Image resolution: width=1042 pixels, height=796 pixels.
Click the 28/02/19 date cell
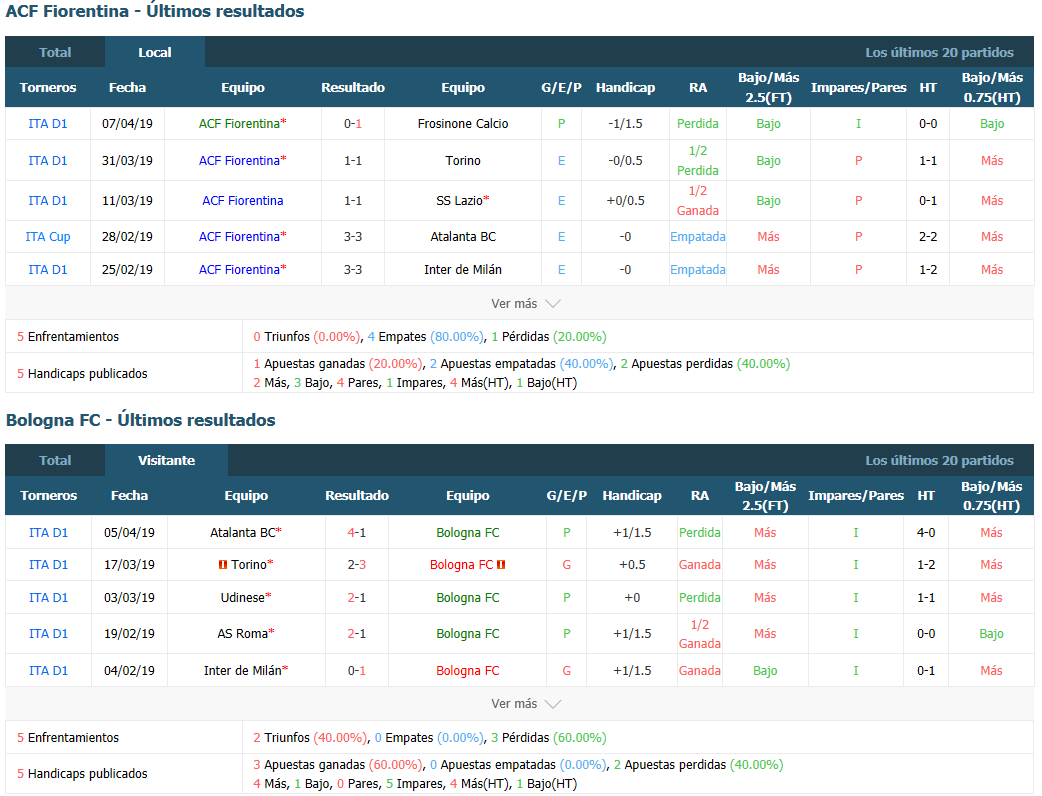click(127, 237)
